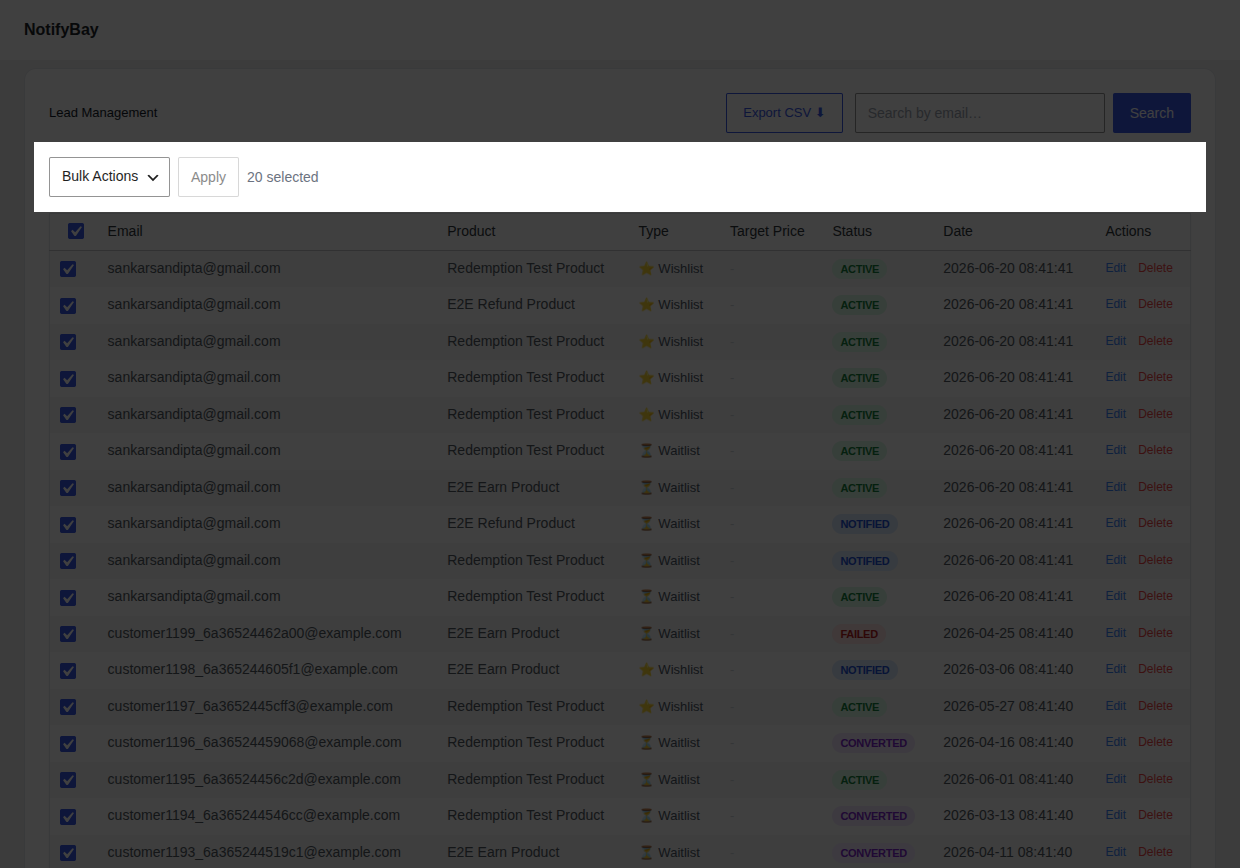Click the star Wishlist icon in customer1197 row
The image size is (1240, 868).
click(646, 707)
